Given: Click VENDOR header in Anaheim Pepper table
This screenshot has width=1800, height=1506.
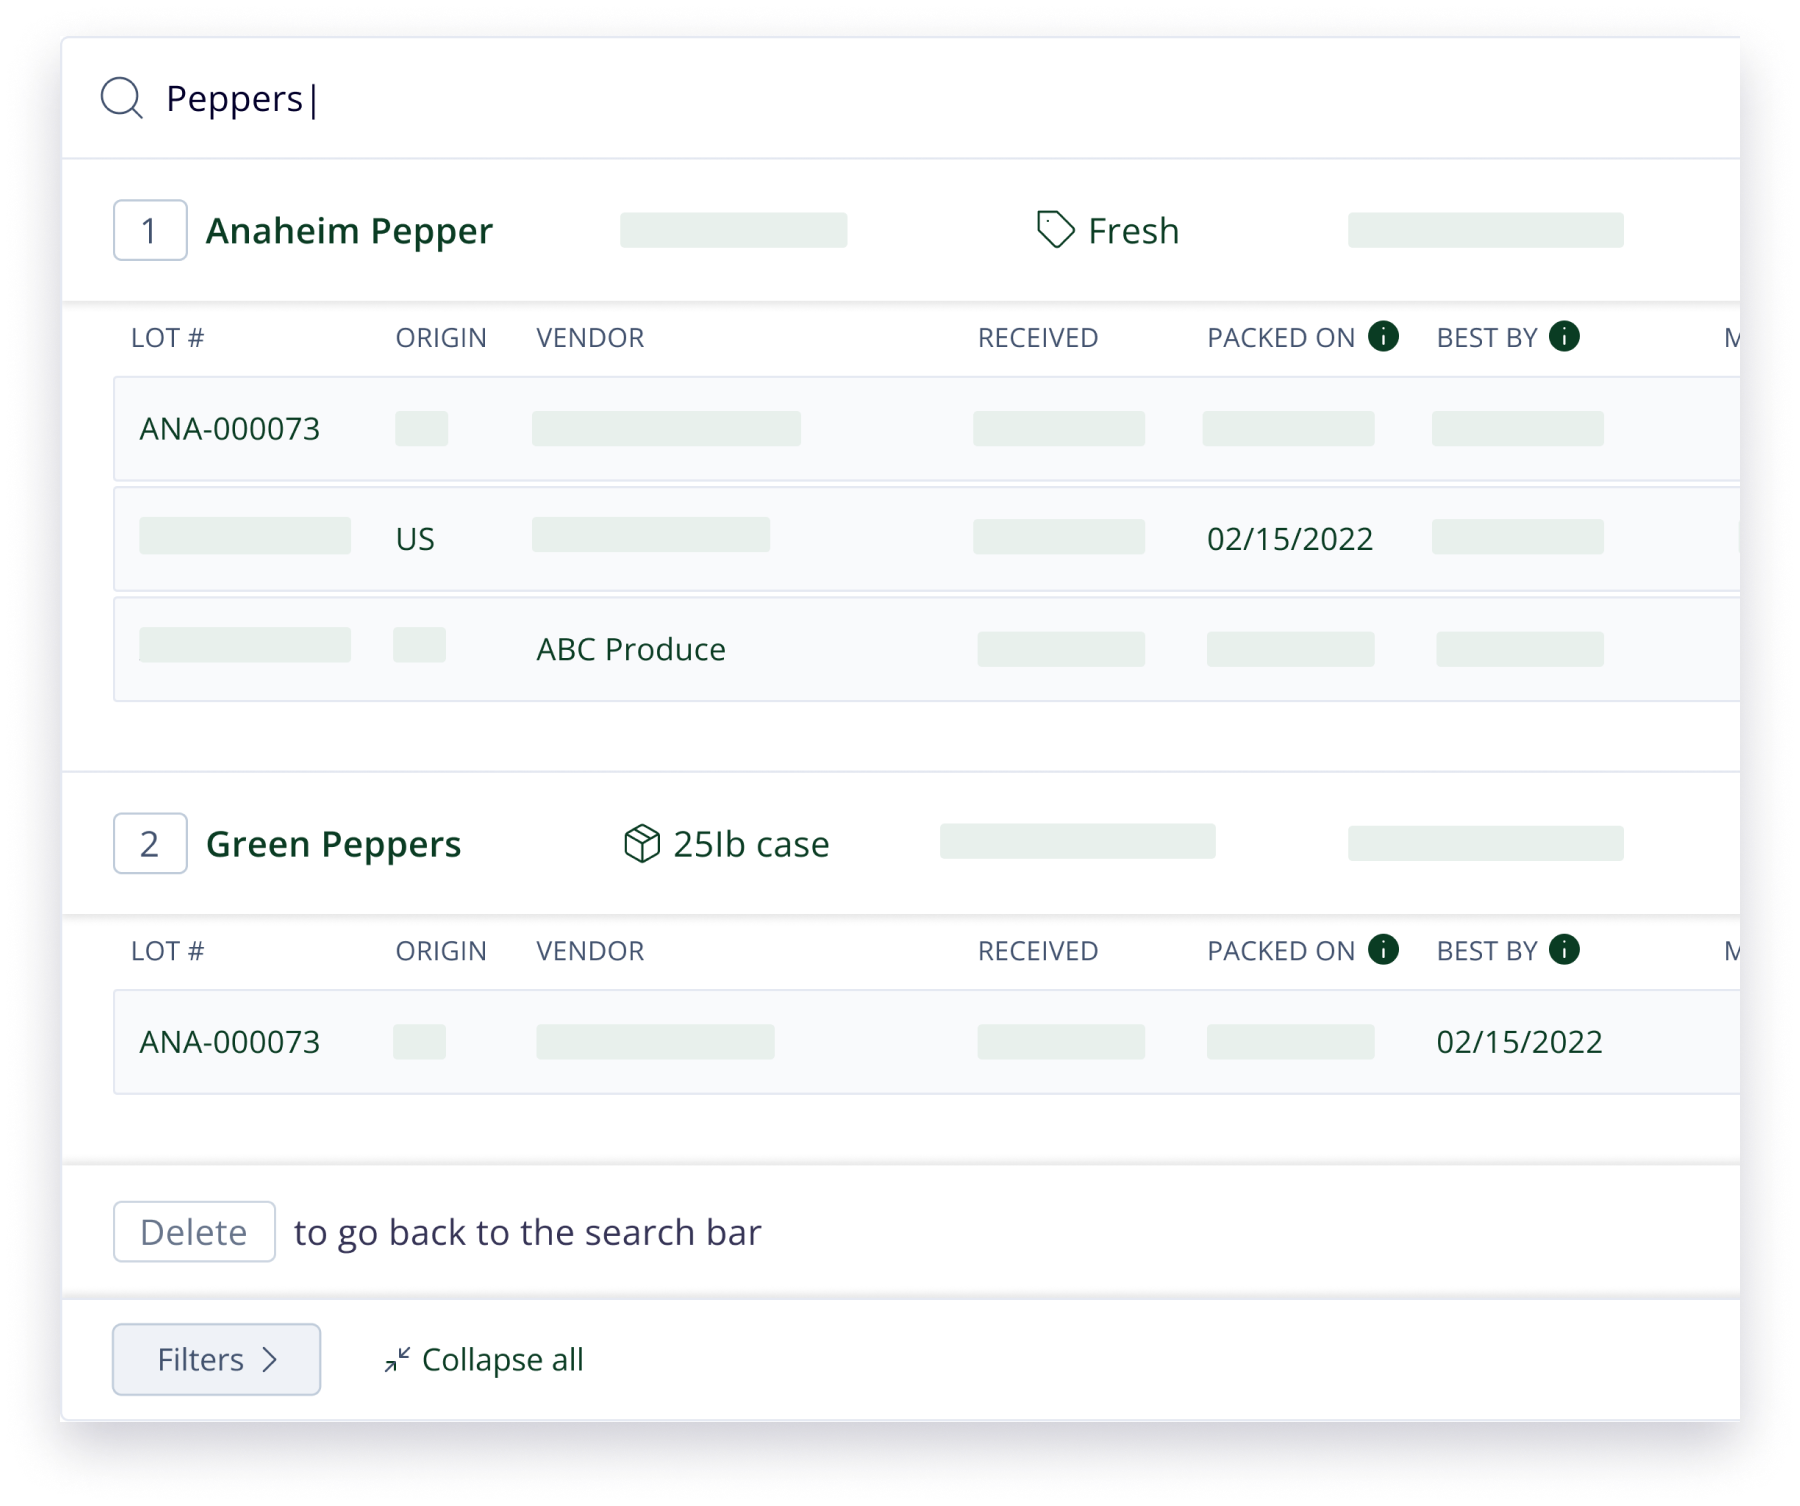Looking at the screenshot, I should [x=590, y=338].
